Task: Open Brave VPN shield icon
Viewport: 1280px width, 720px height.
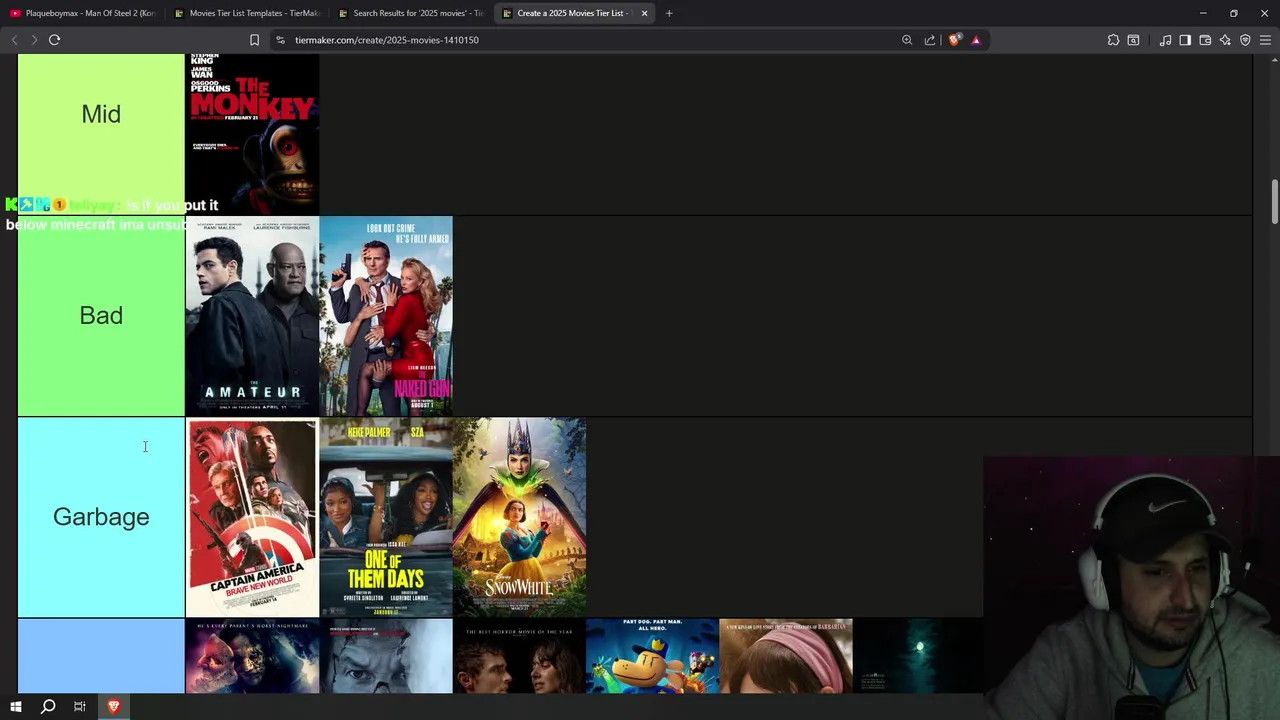Action: point(1245,40)
